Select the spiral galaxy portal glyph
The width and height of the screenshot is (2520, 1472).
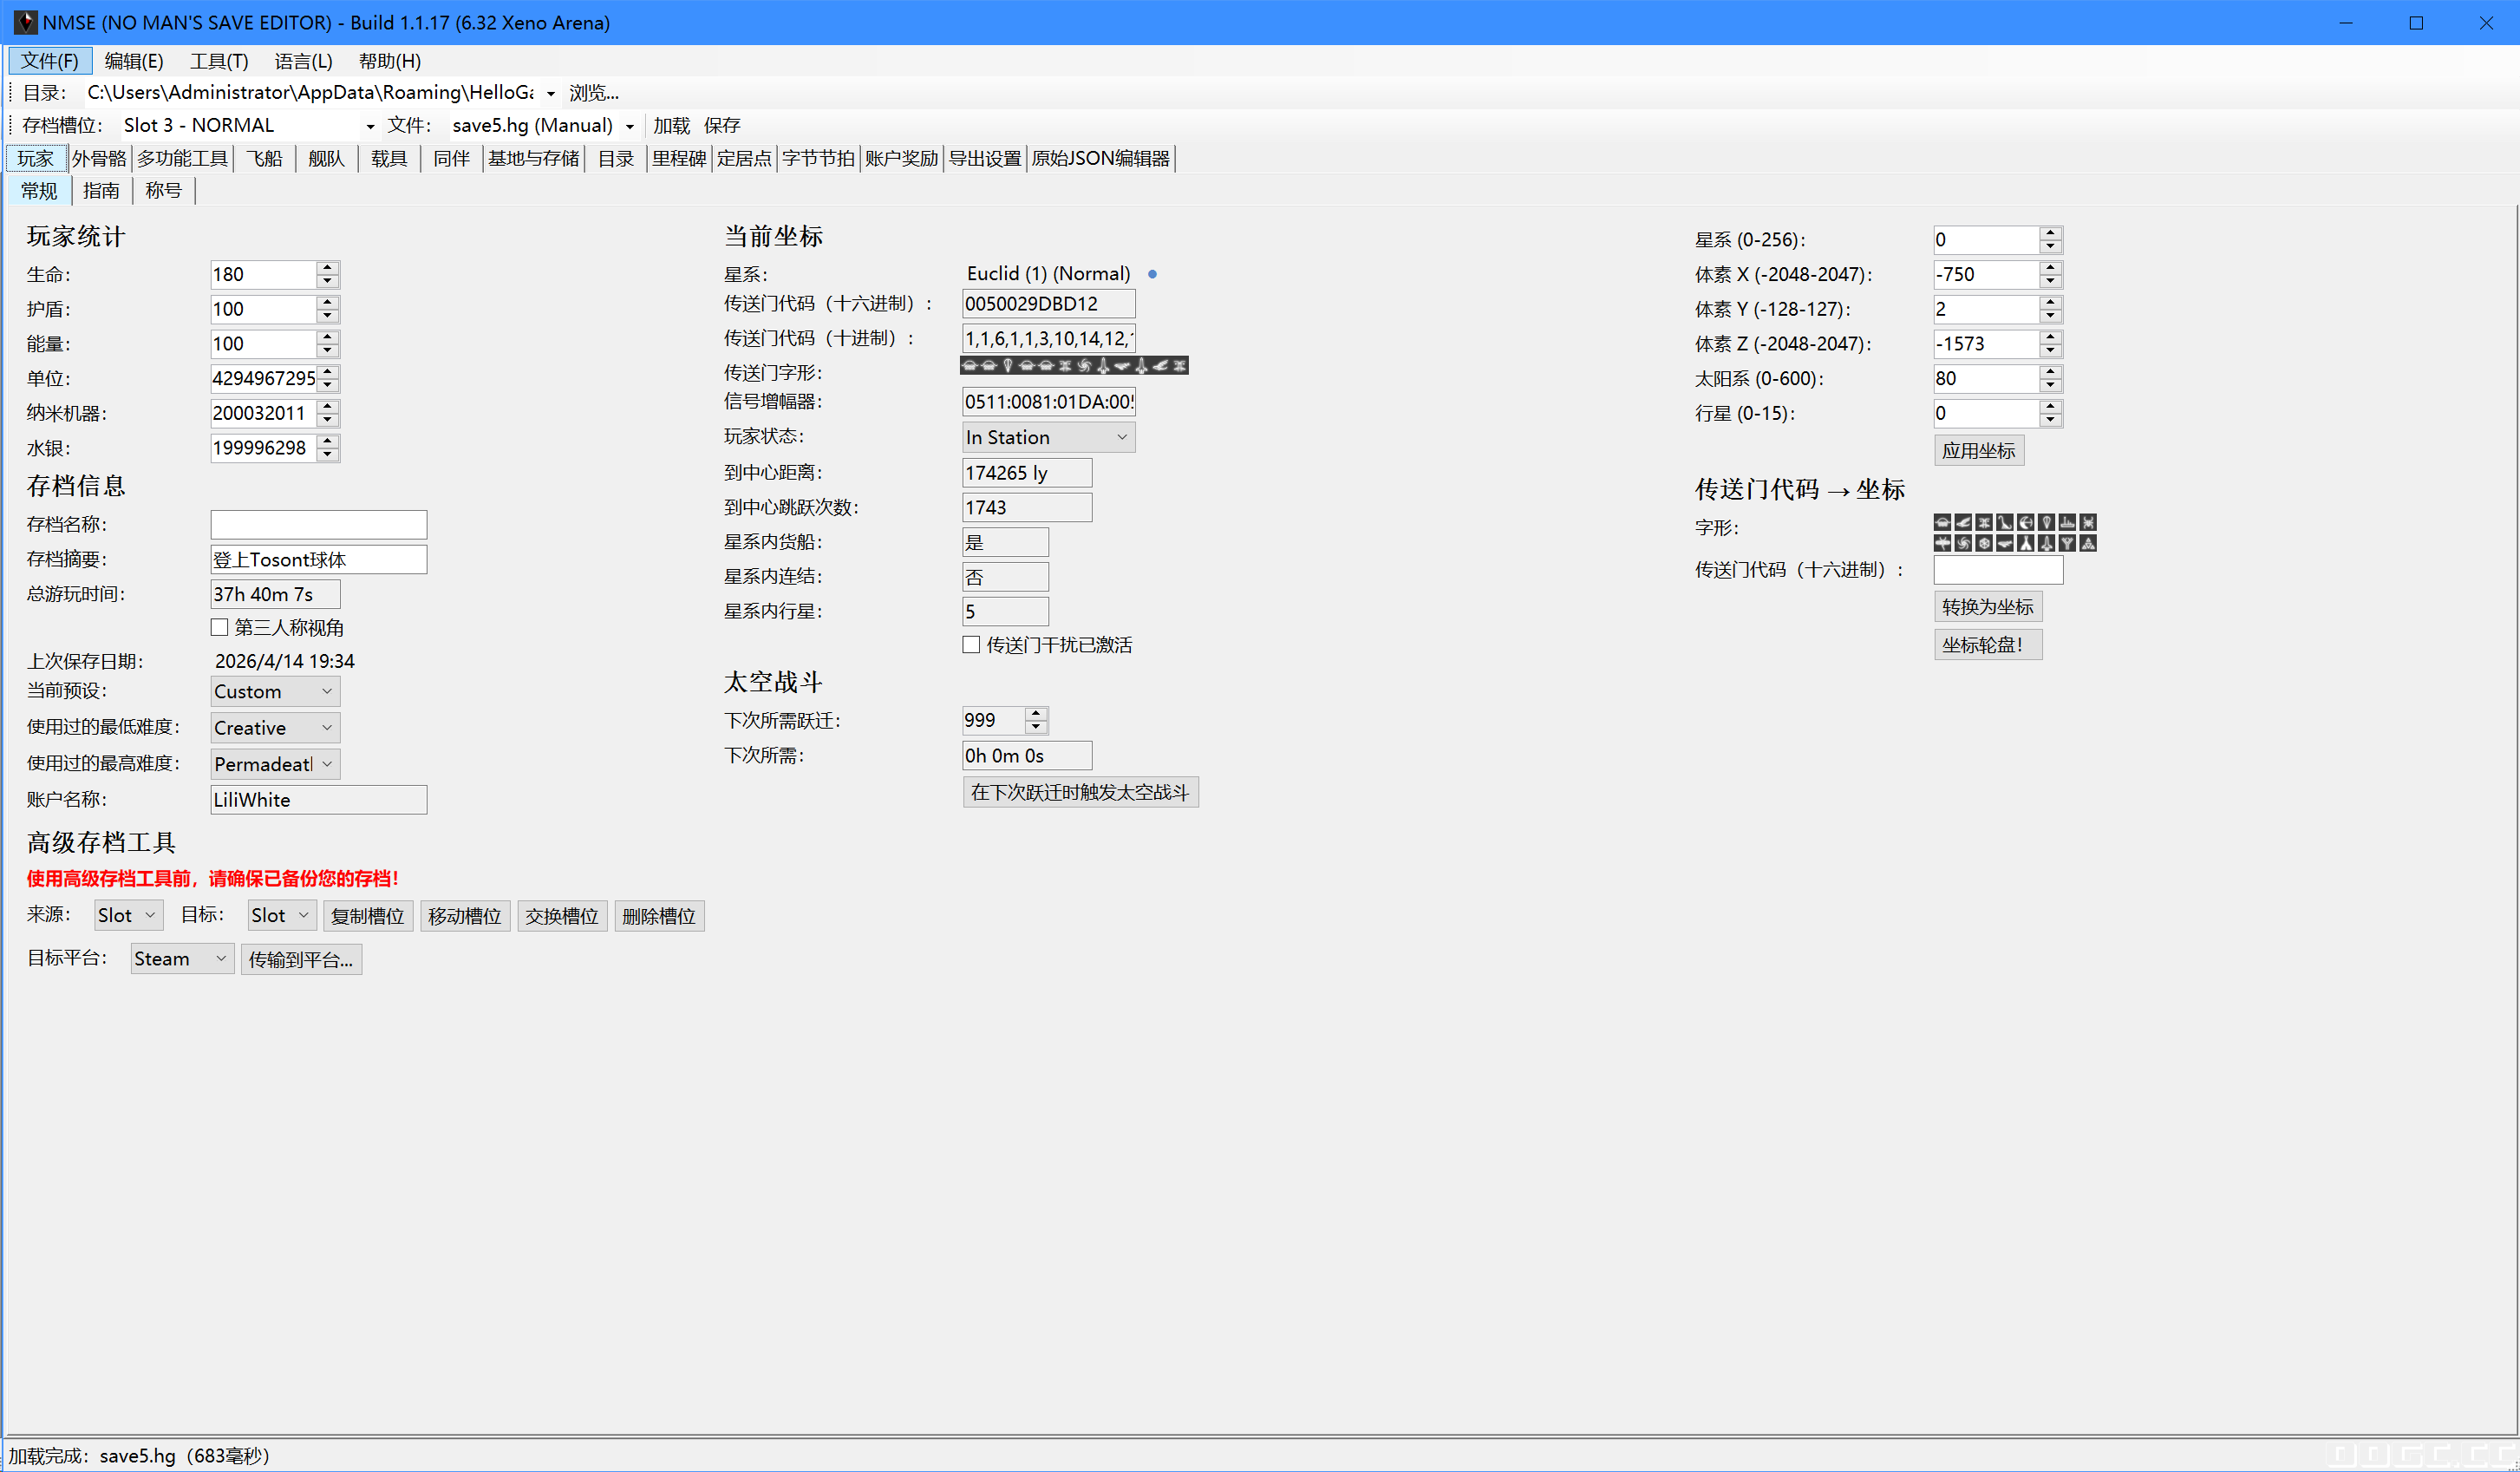[1963, 544]
